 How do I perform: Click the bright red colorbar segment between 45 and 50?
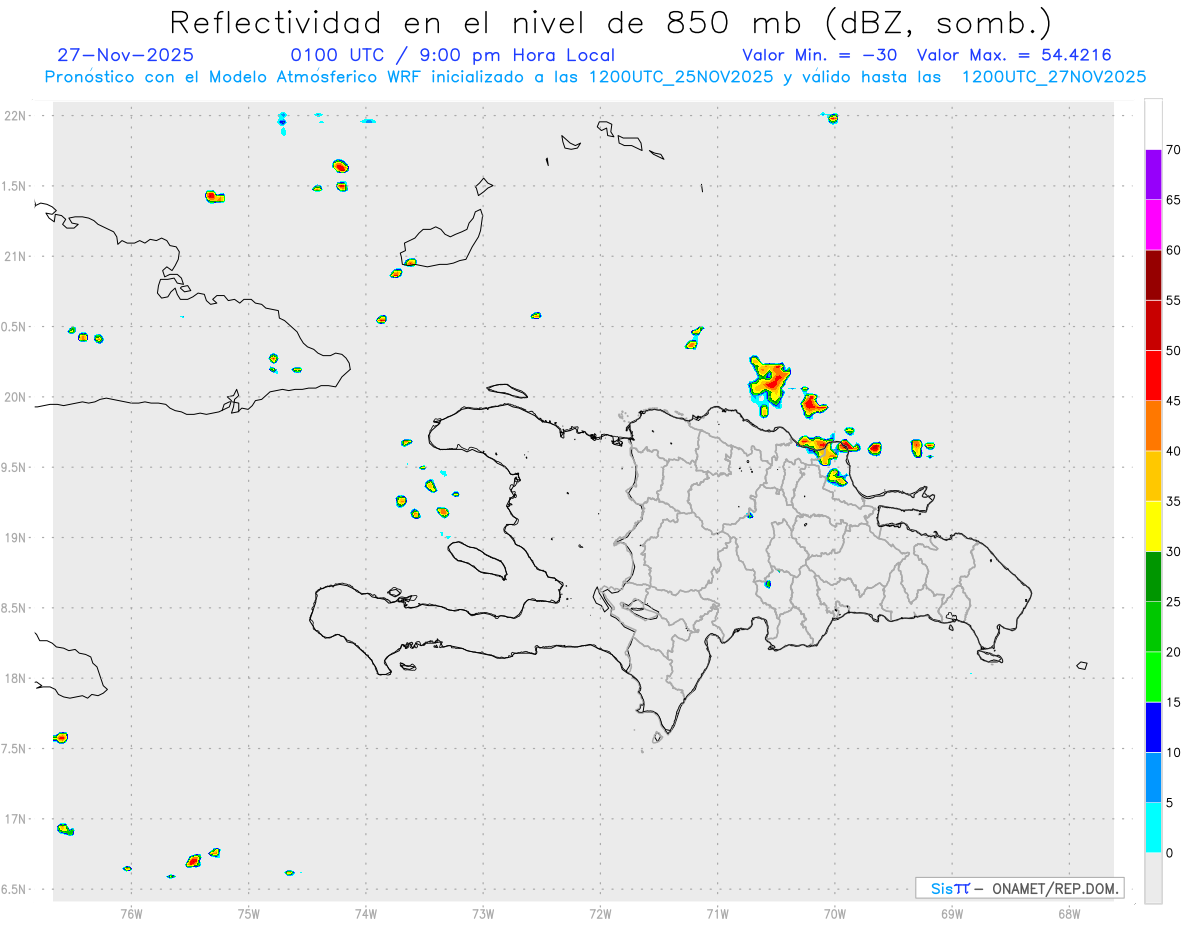click(1153, 376)
